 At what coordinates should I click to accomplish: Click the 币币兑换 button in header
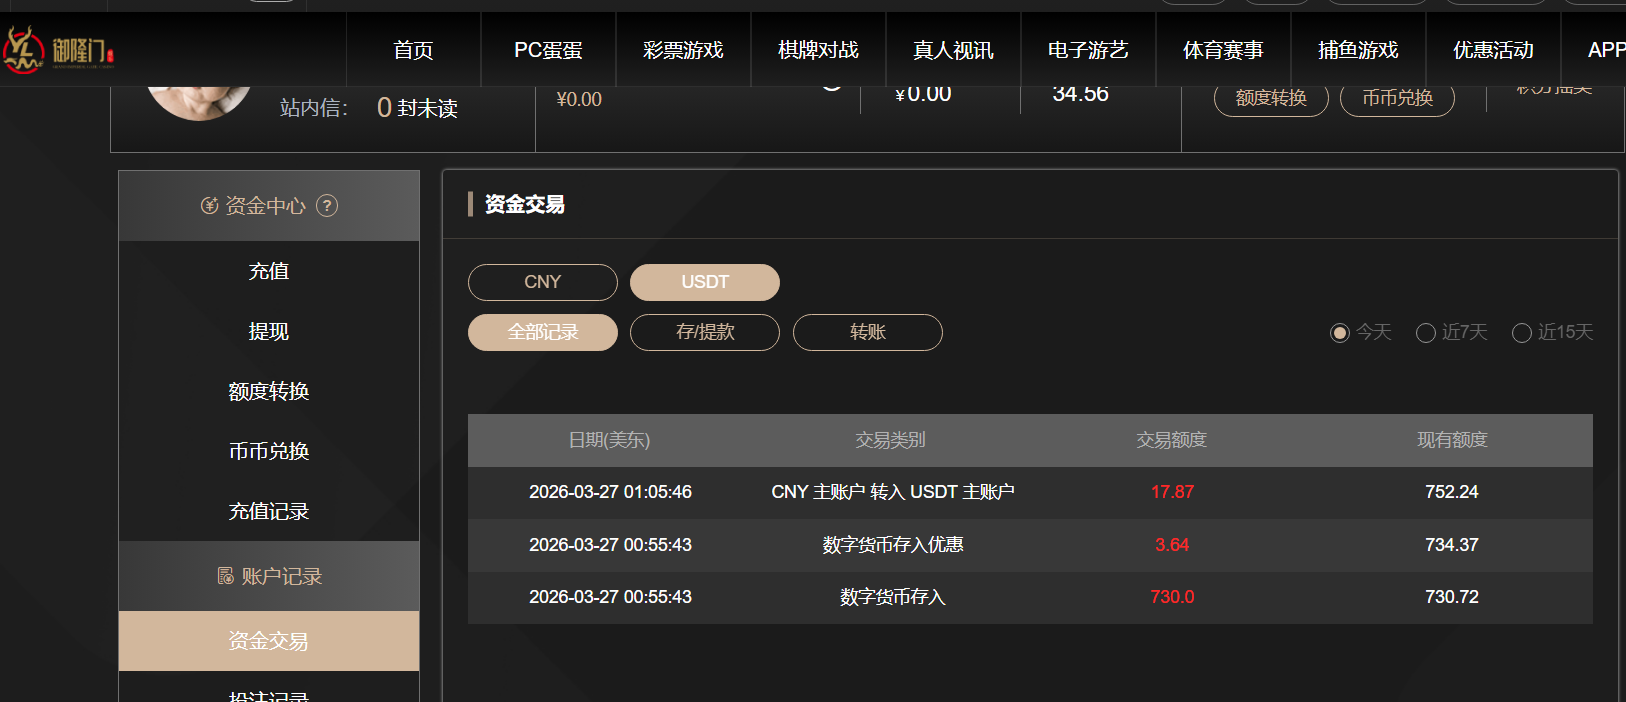click(1397, 98)
